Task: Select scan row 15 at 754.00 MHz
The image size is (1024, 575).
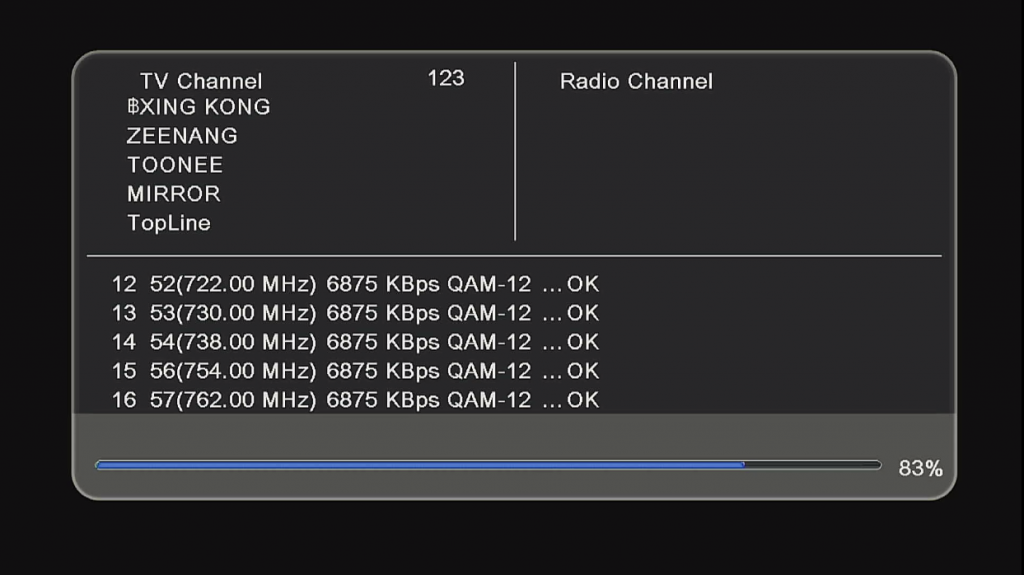Action: coord(355,371)
